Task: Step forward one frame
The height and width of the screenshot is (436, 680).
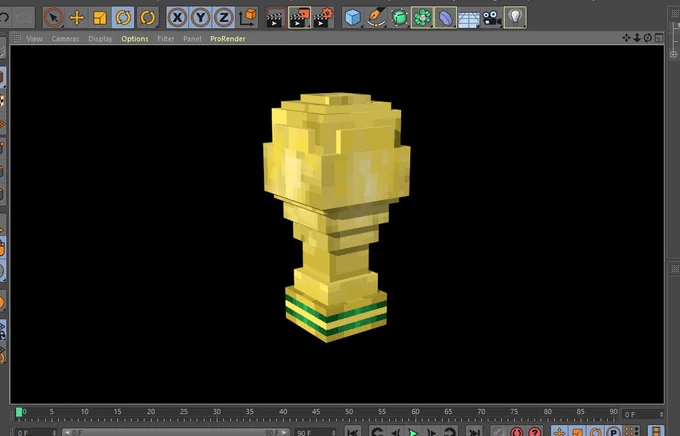Action: (x=431, y=432)
